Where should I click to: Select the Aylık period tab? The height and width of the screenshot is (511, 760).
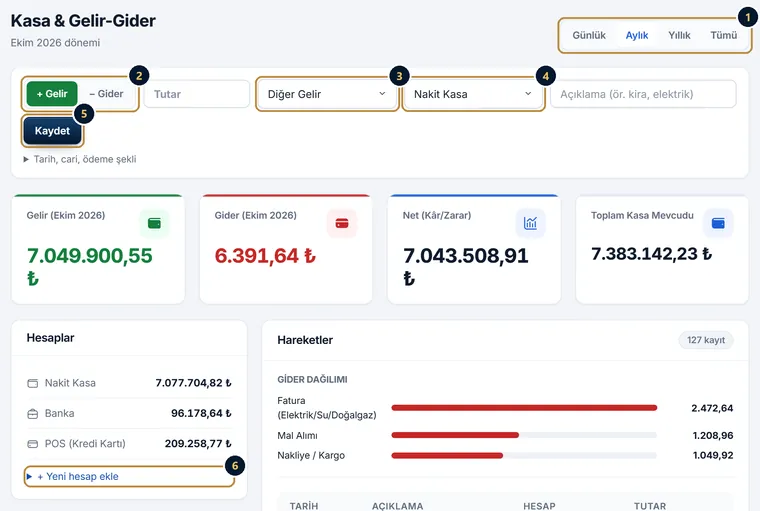[x=637, y=35]
